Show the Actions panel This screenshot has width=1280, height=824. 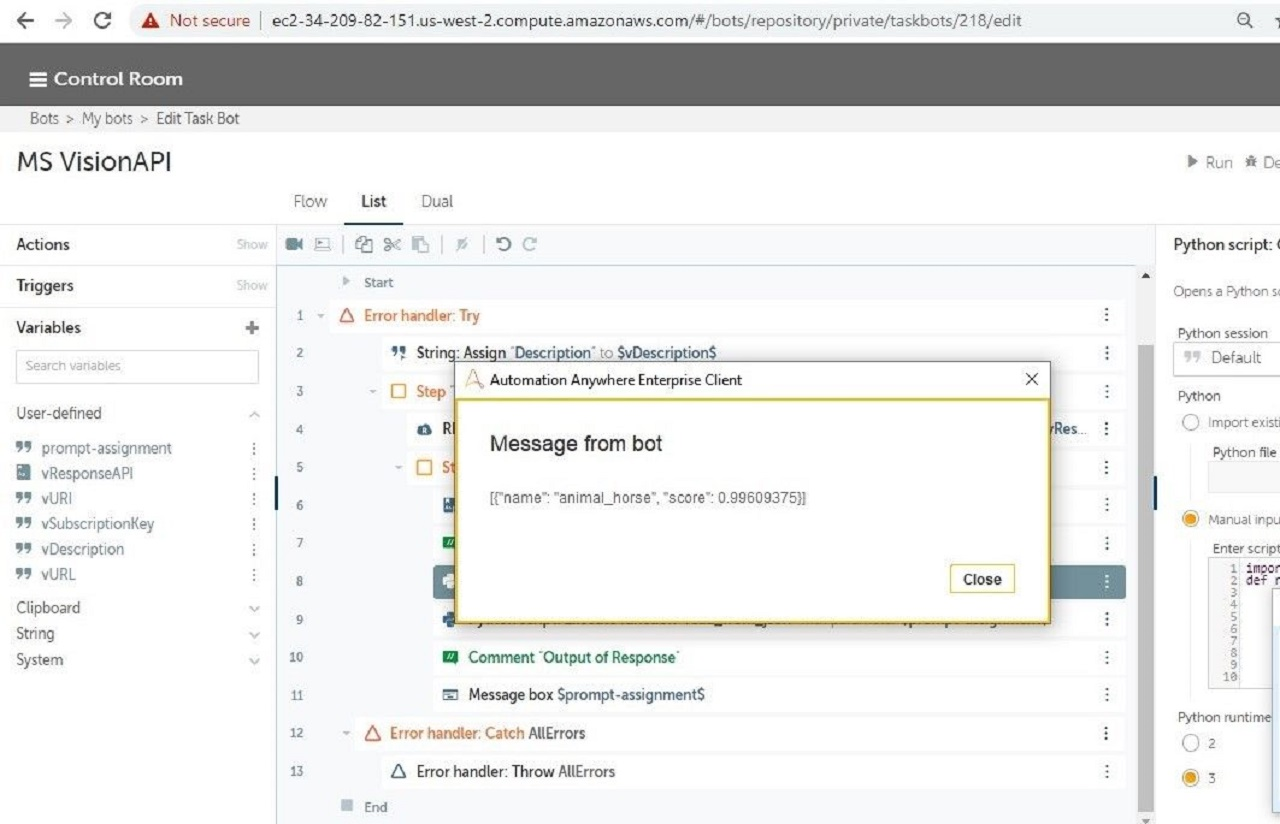(x=252, y=245)
